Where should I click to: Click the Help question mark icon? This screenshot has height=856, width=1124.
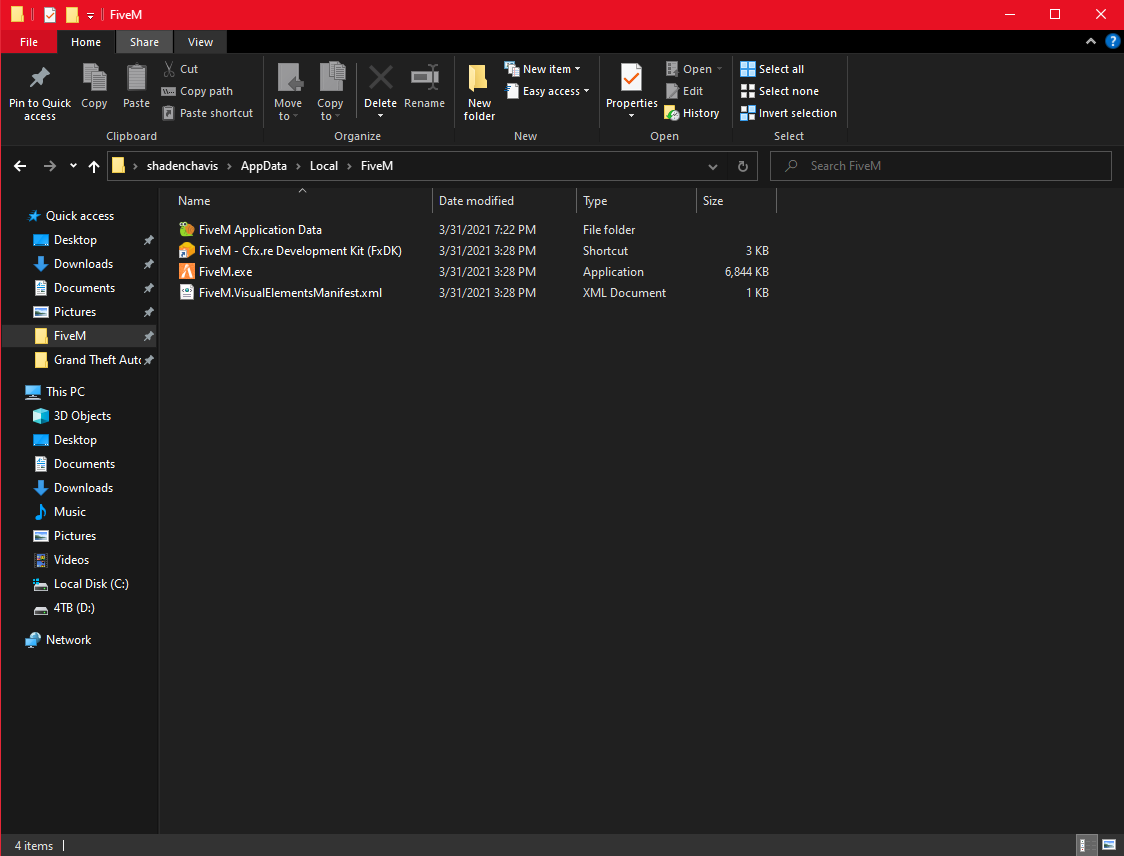pos(1112,42)
